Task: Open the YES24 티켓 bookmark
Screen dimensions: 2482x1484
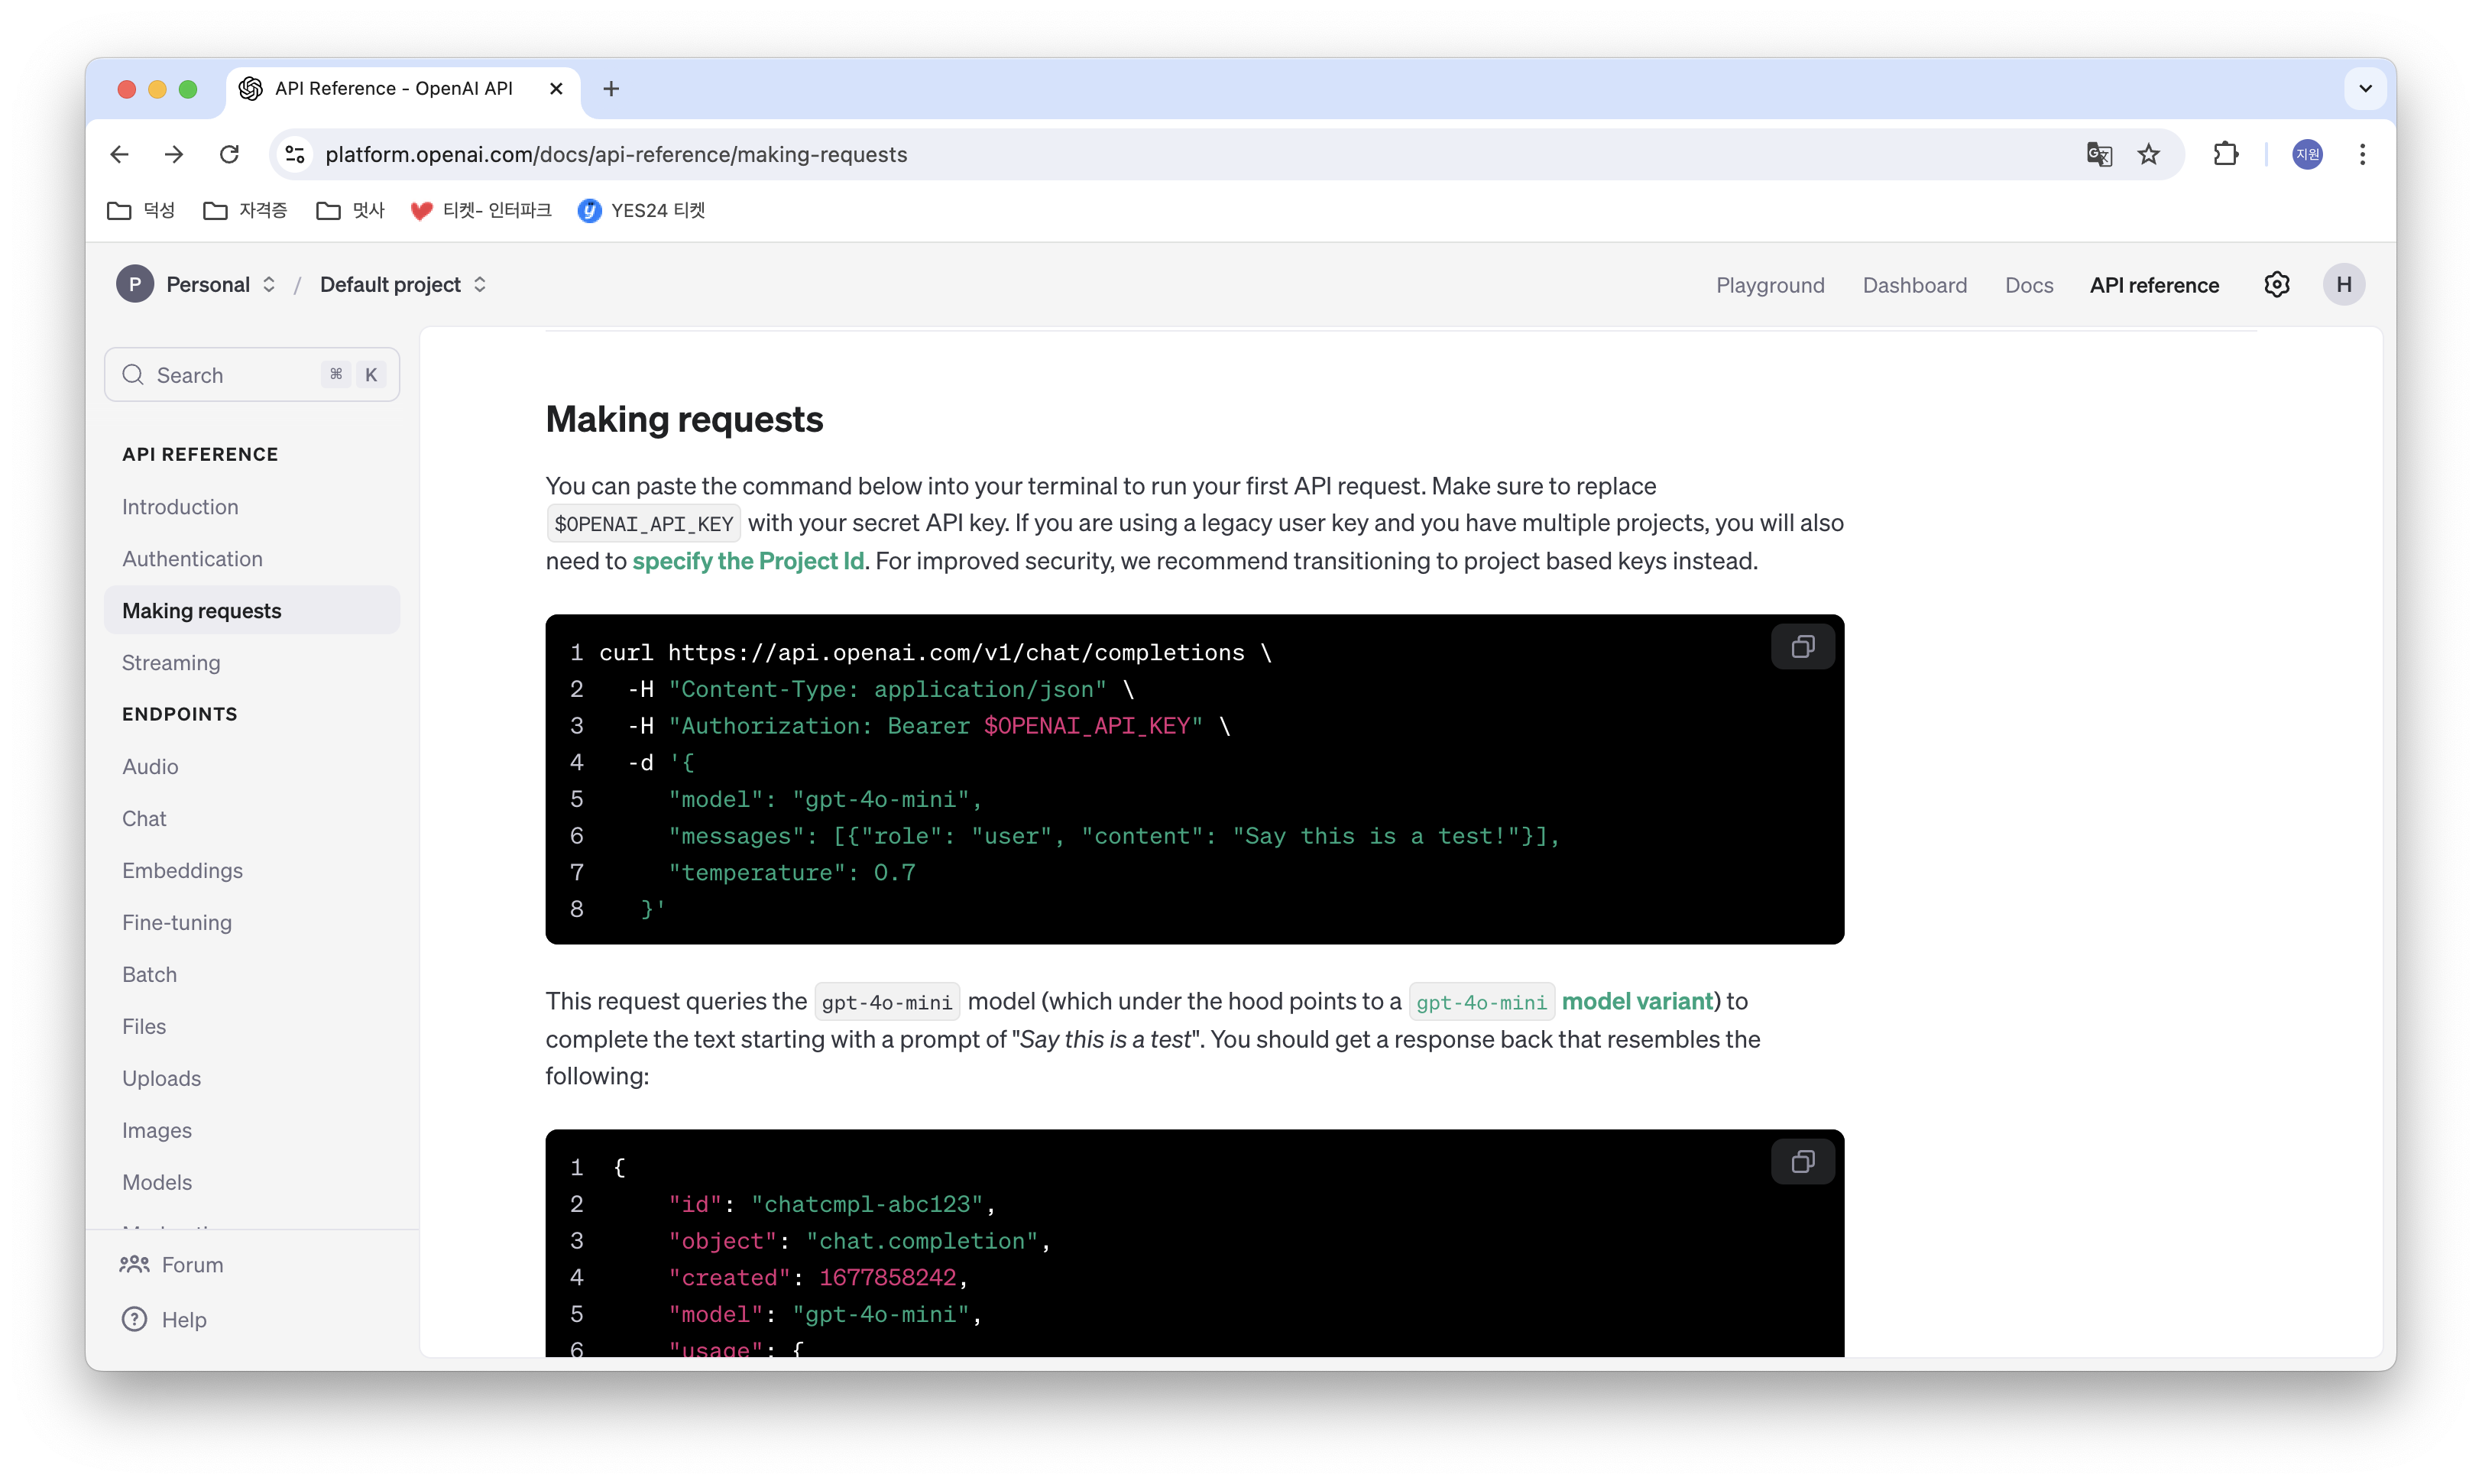Action: pos(642,210)
